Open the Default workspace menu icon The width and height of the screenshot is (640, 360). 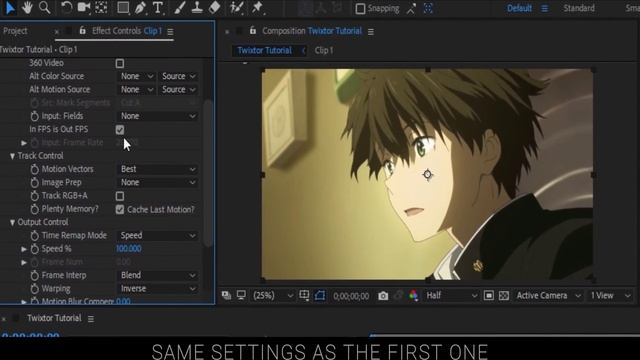pos(544,8)
